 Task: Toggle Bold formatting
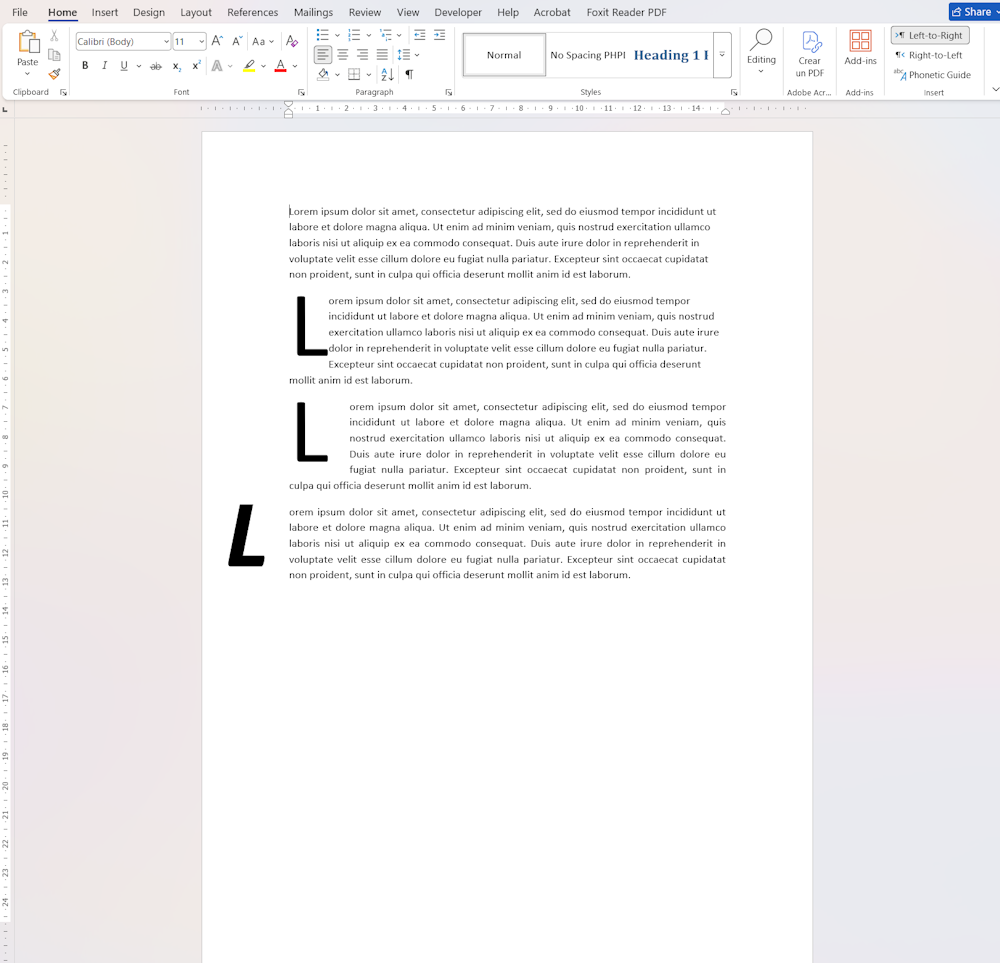[x=85, y=66]
